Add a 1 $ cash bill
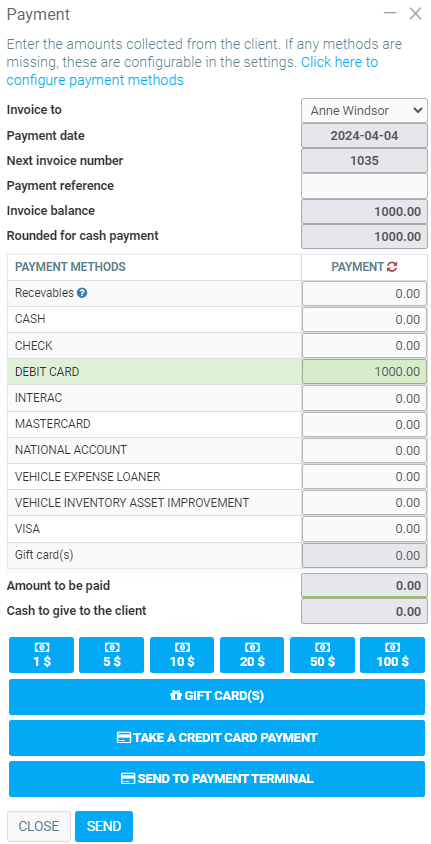This screenshot has height=844, width=431. [41, 655]
